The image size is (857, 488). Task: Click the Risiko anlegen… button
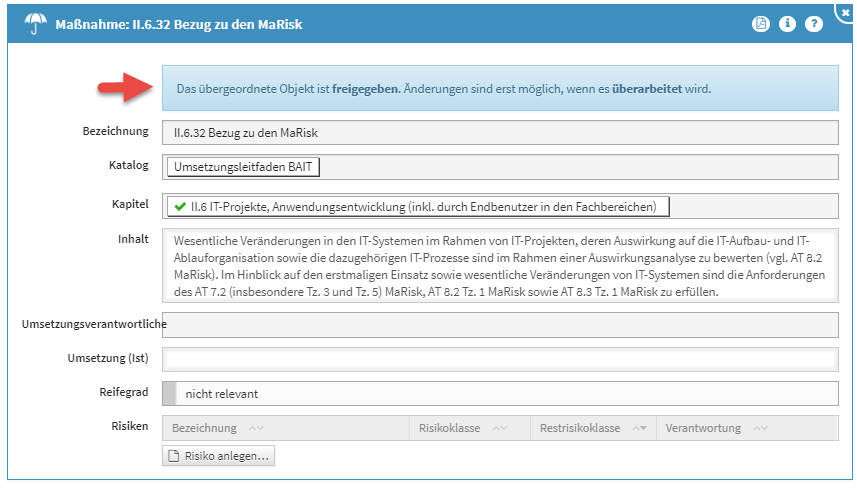[x=219, y=456]
